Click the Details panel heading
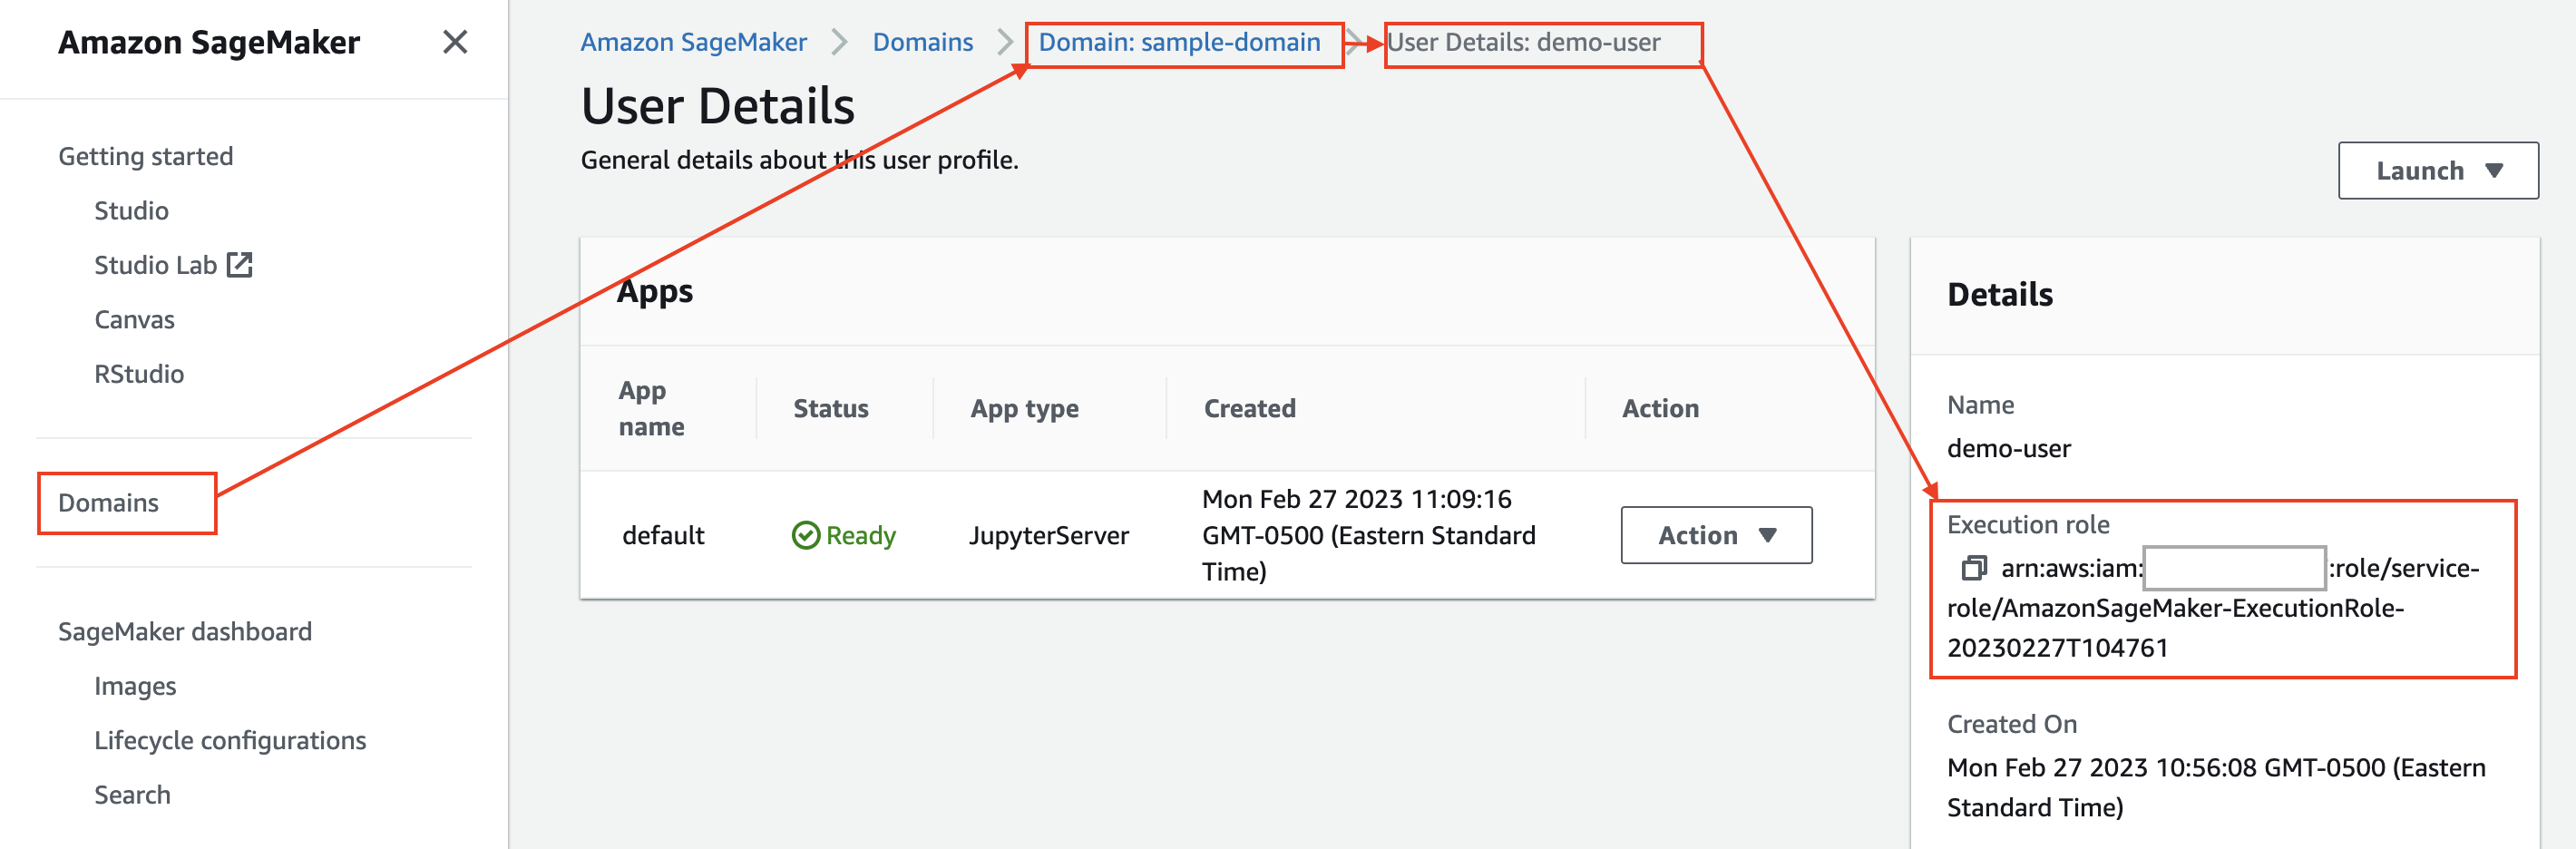2576x849 pixels. coord(1999,294)
